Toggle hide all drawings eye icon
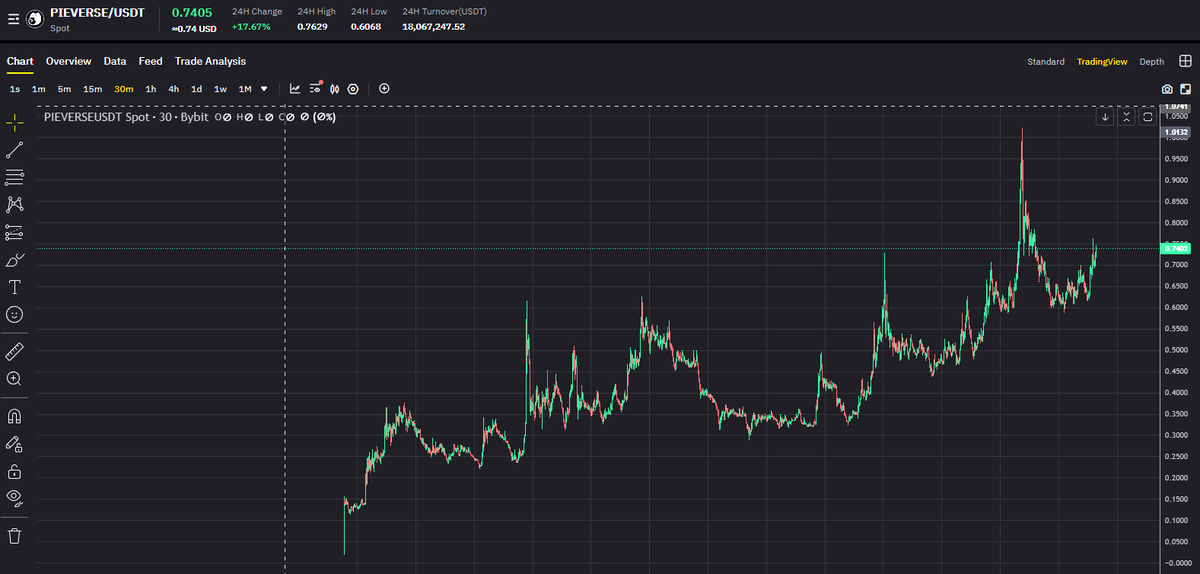This screenshot has height=574, width=1200. coord(14,498)
